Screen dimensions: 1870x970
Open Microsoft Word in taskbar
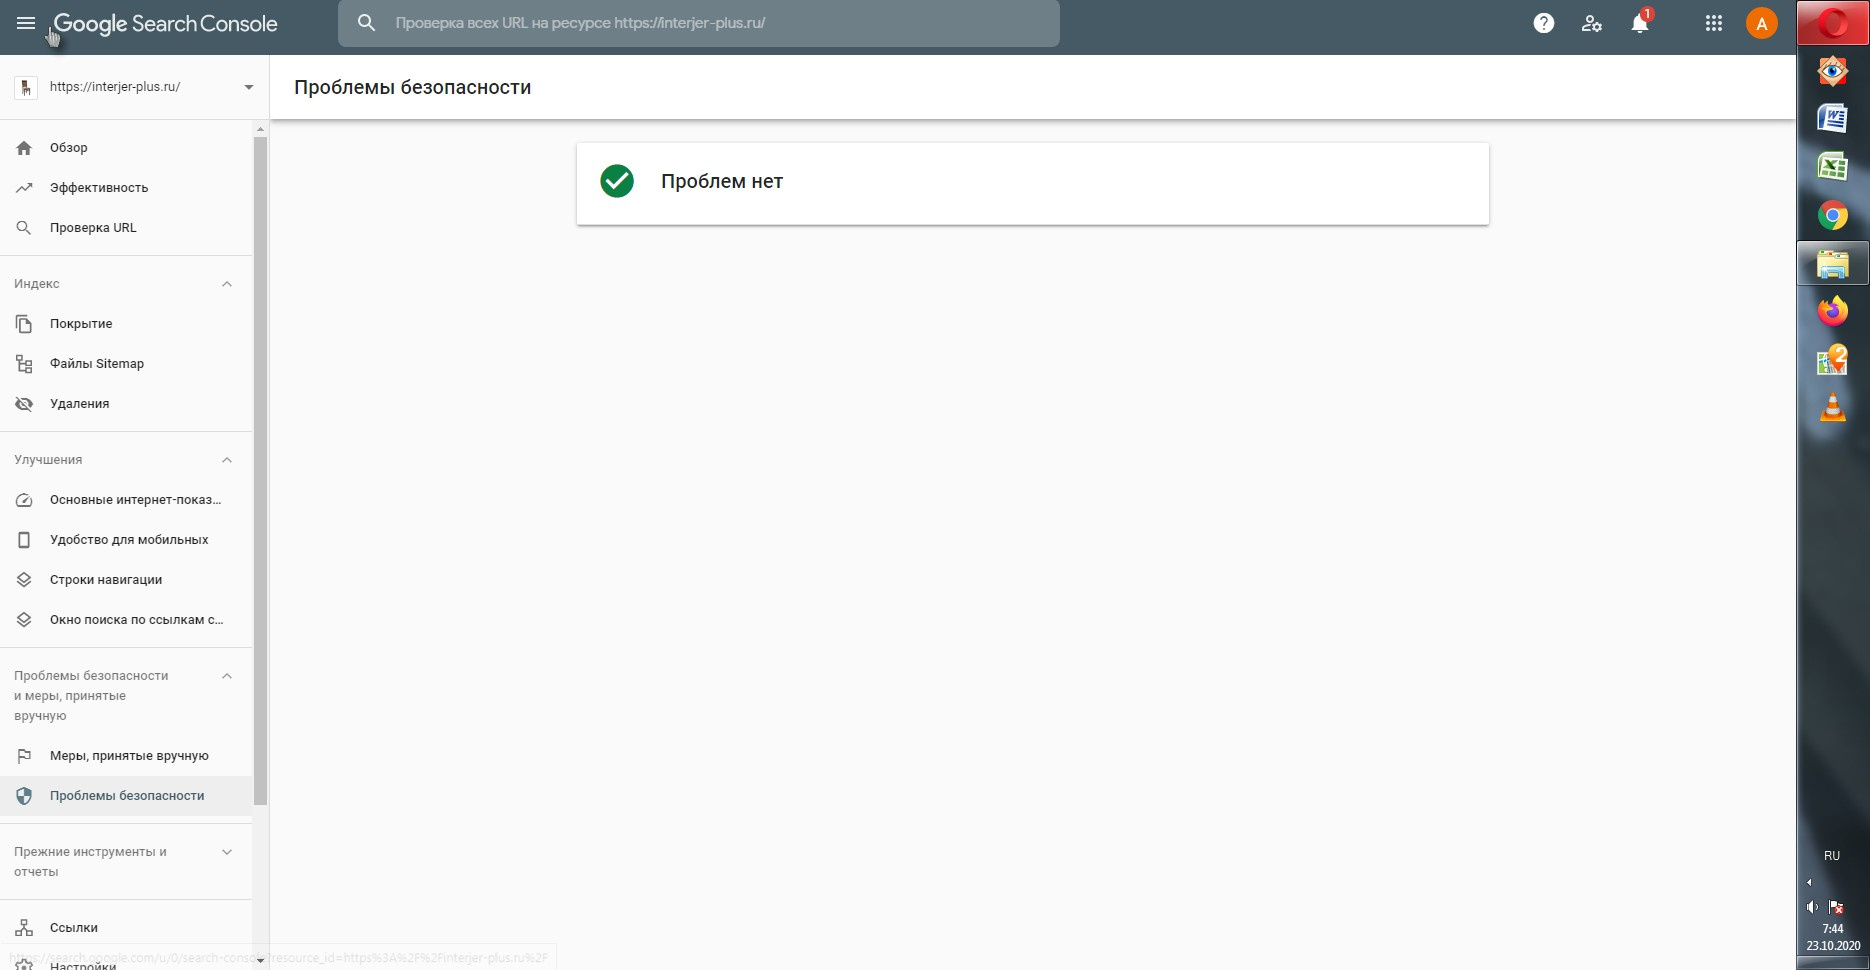(x=1833, y=119)
